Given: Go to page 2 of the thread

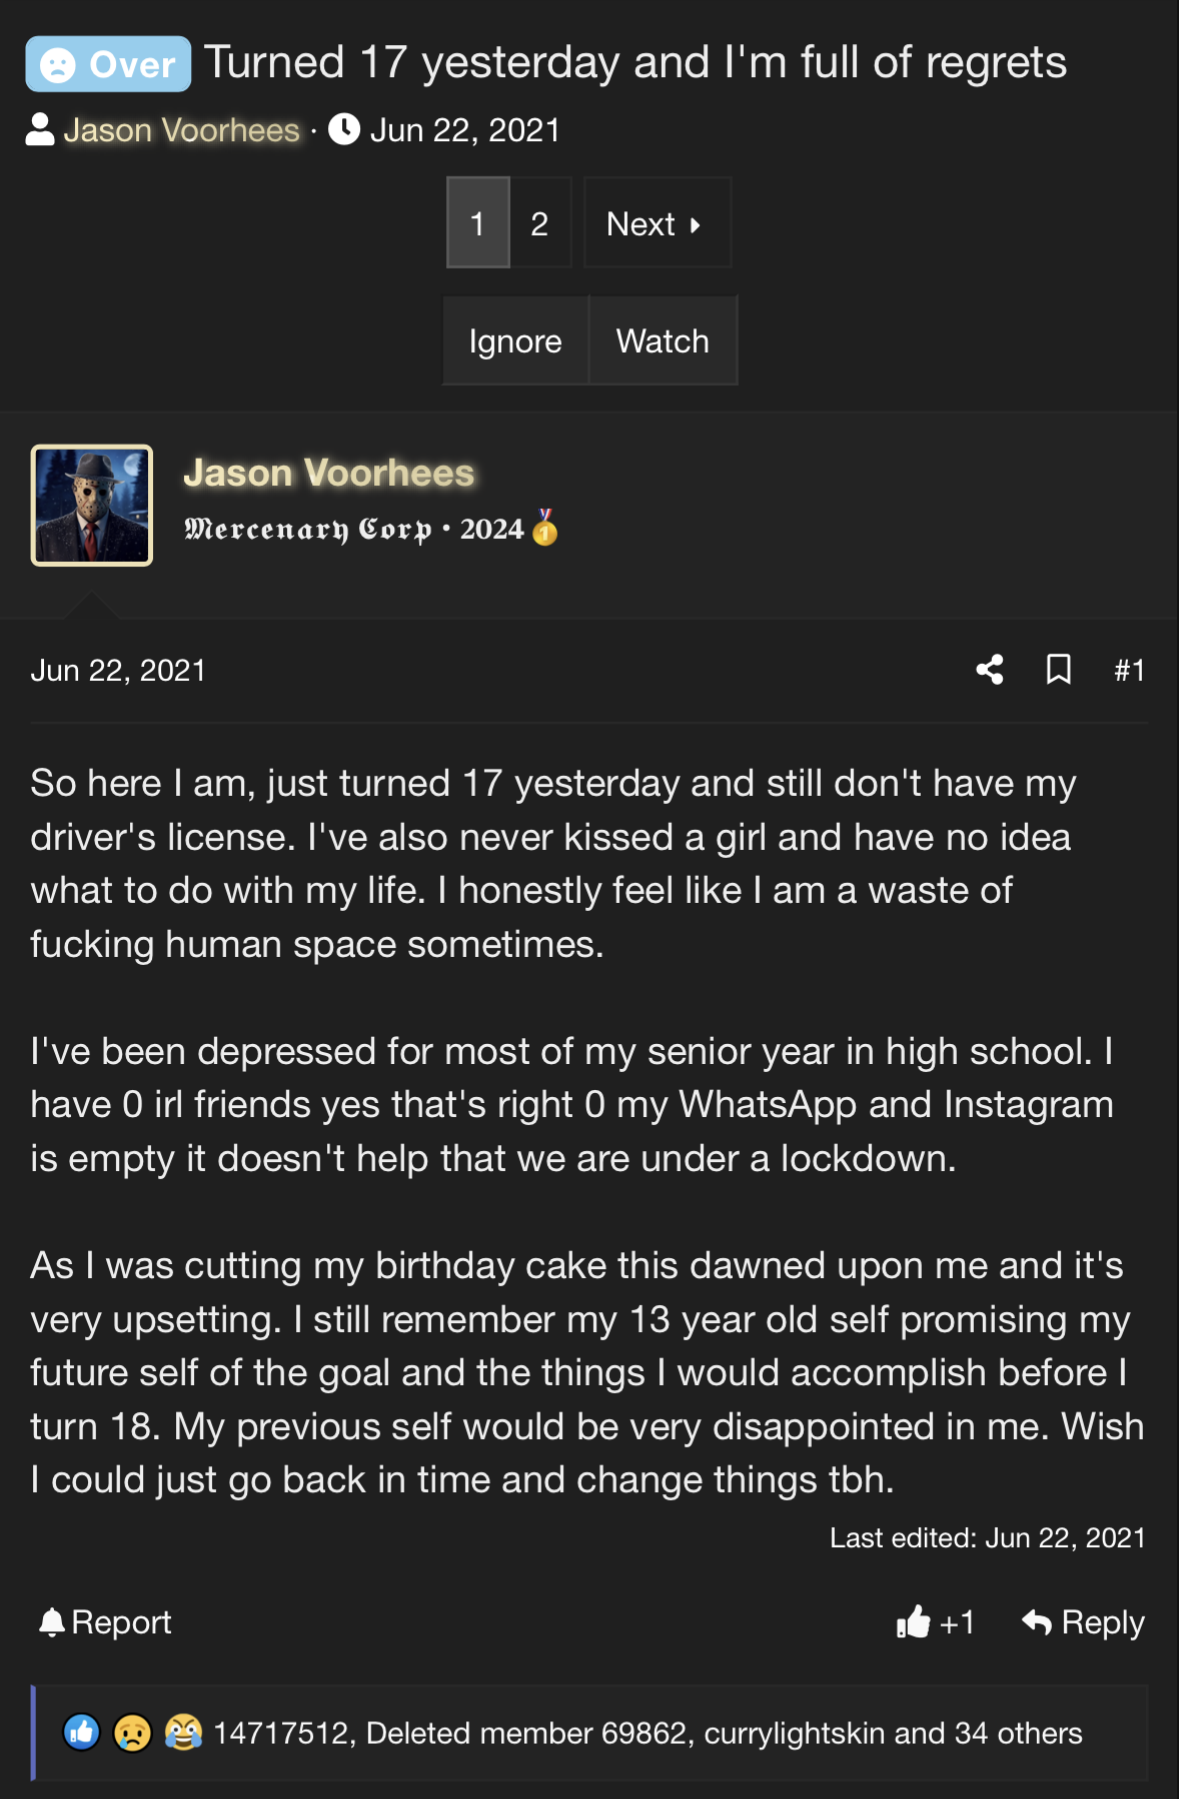Looking at the screenshot, I should click(x=539, y=223).
